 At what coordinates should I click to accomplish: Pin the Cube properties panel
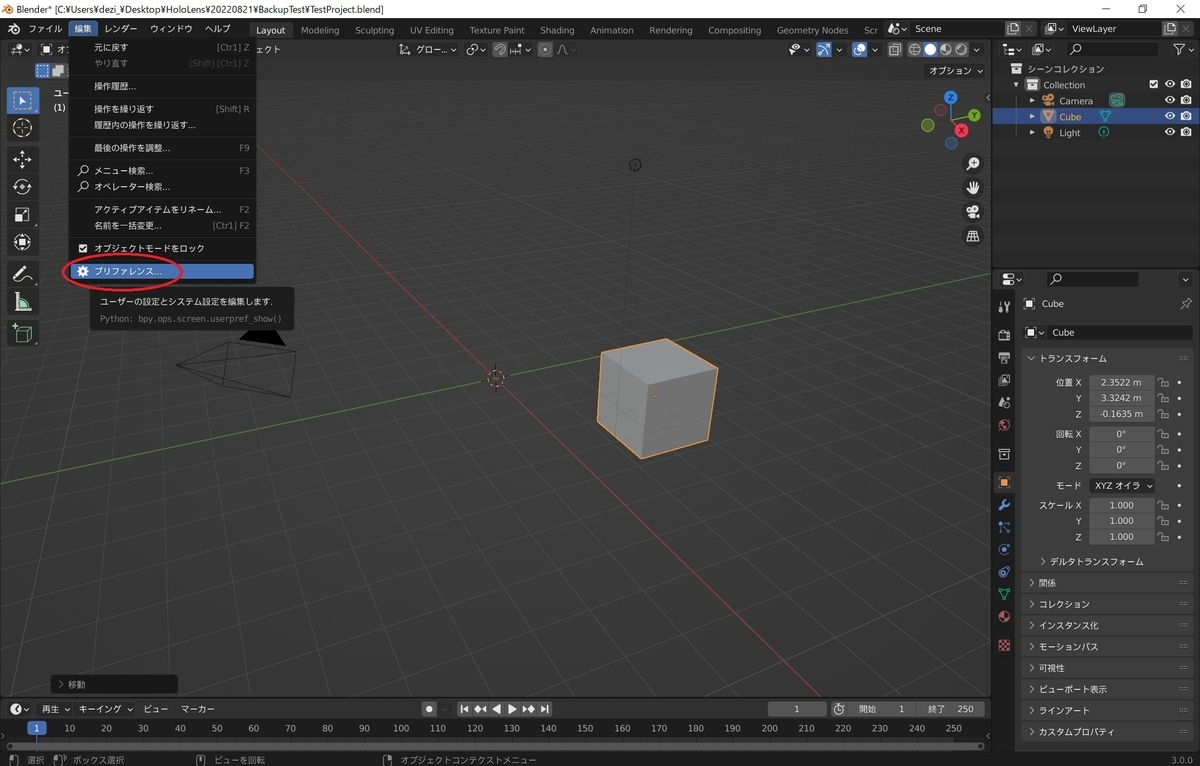(1186, 304)
